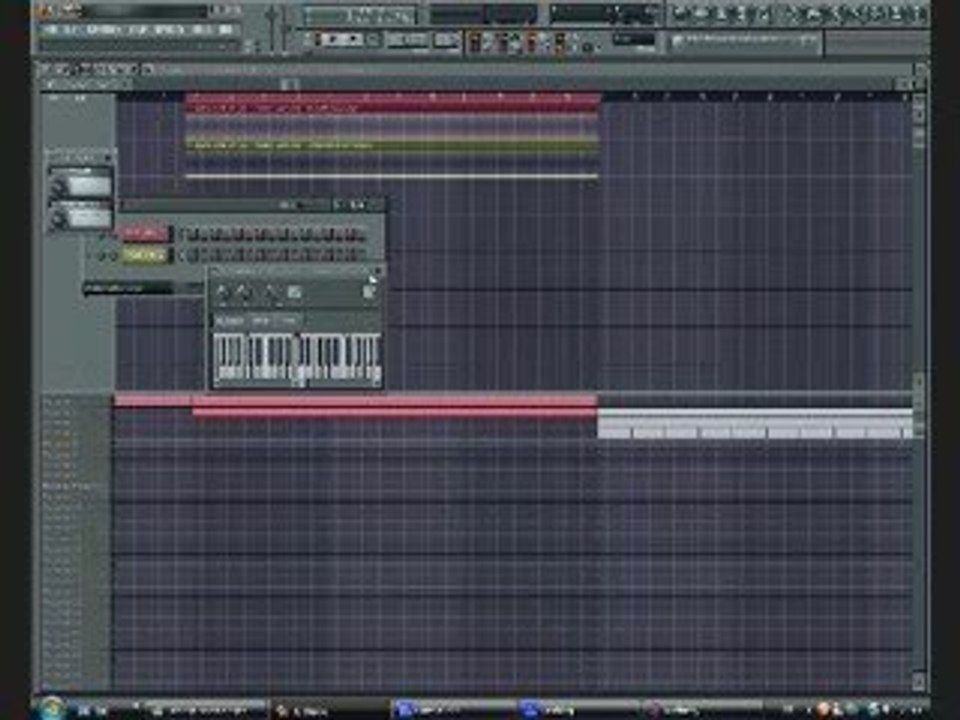Open the Windows Start menu orb
The height and width of the screenshot is (720, 960).
pos(51,708)
